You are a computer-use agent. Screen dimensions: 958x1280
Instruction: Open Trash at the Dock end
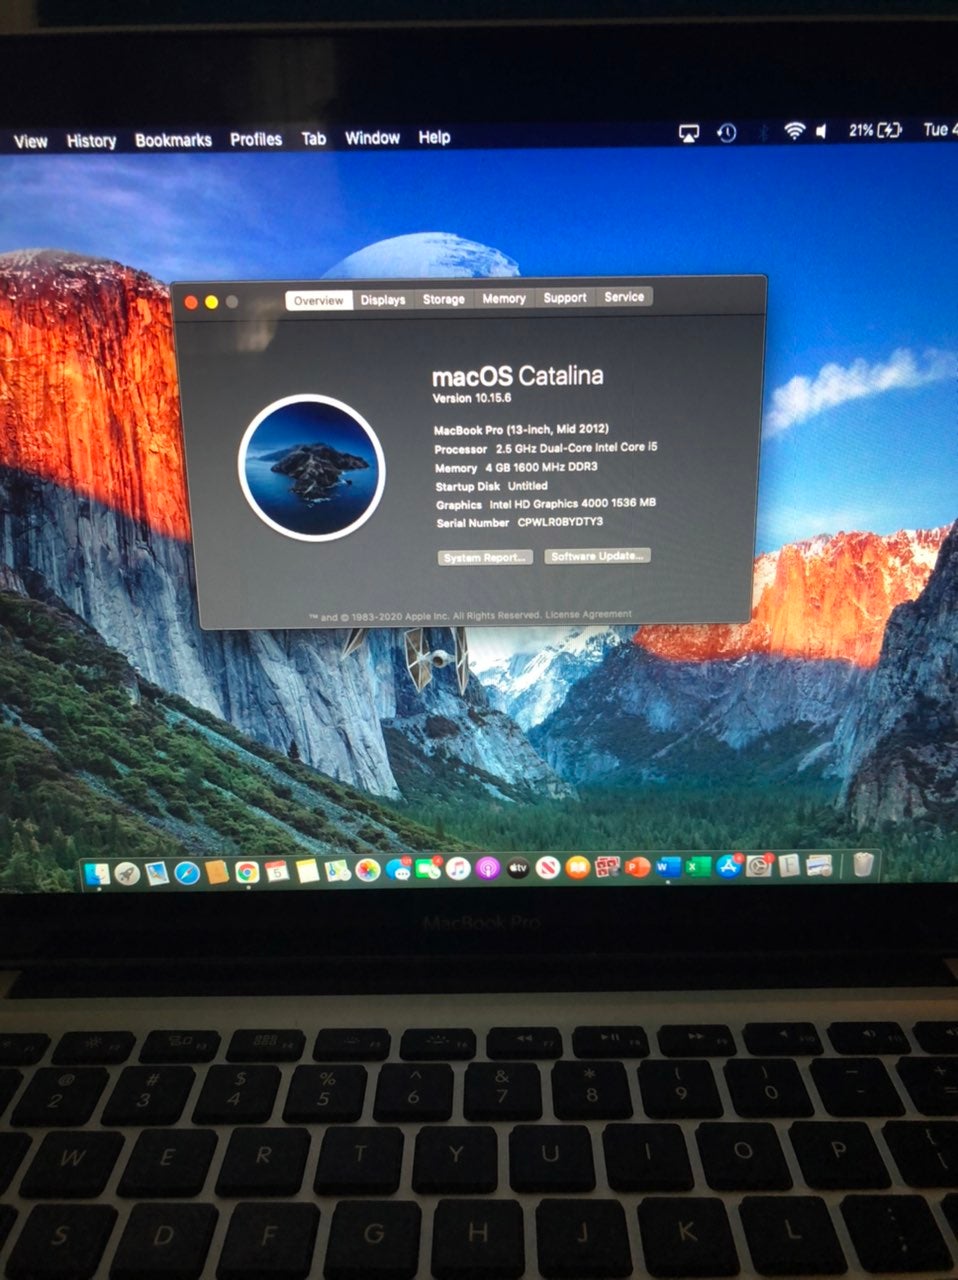pos(864,864)
